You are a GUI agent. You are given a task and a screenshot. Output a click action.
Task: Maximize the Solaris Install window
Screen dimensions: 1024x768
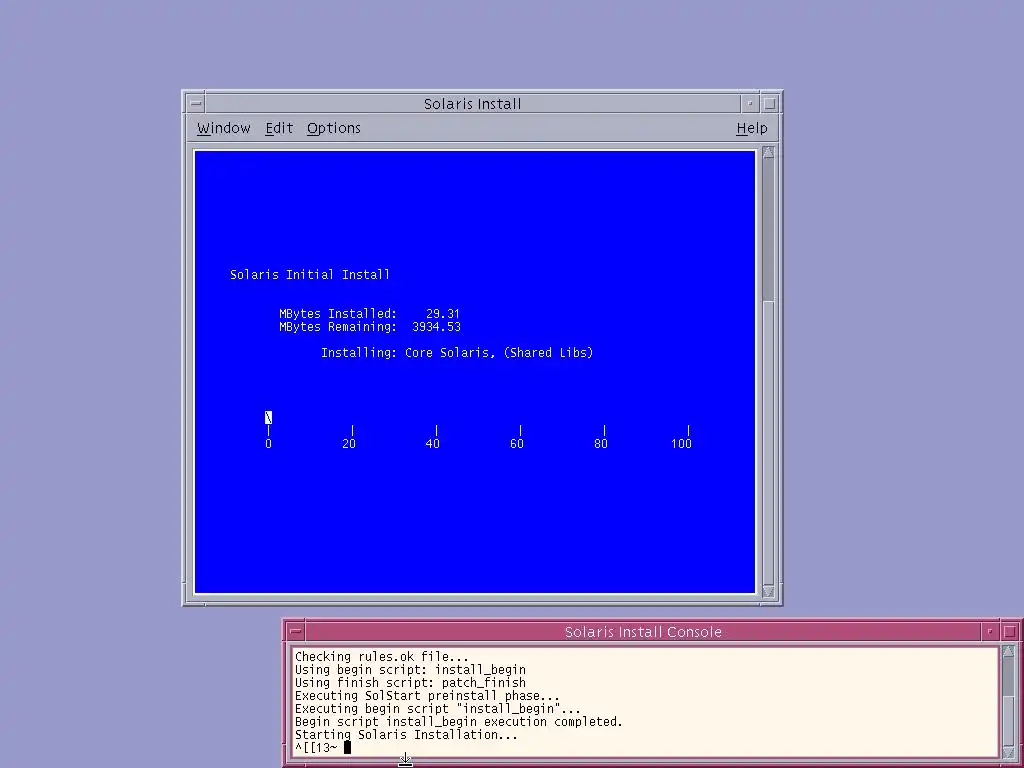pos(769,103)
